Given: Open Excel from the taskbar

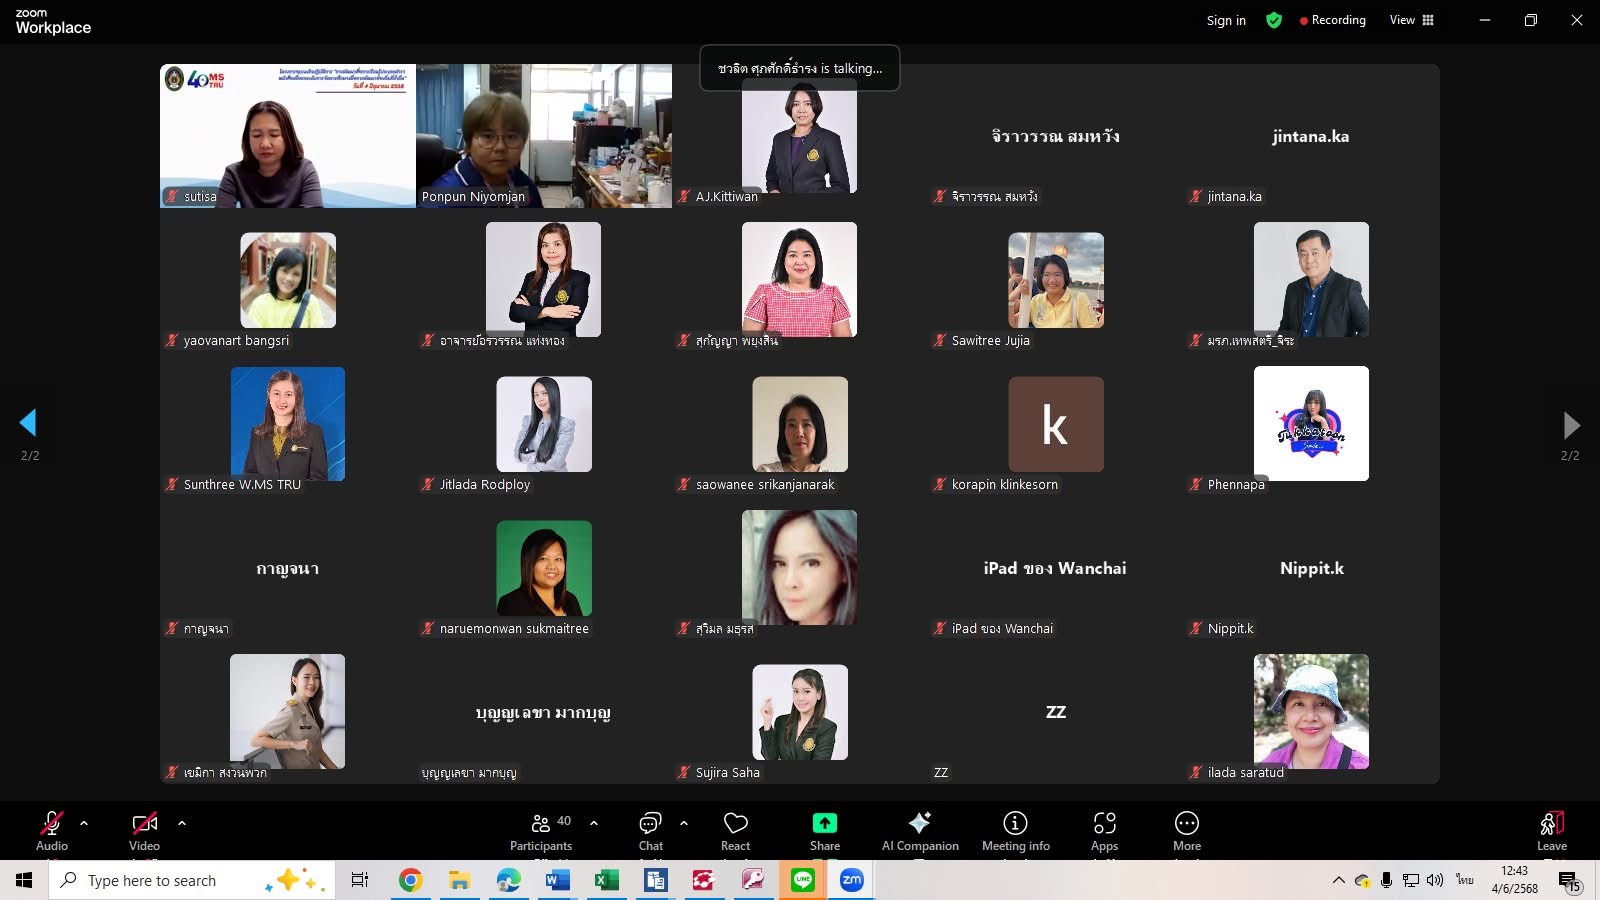Looking at the screenshot, I should [605, 880].
